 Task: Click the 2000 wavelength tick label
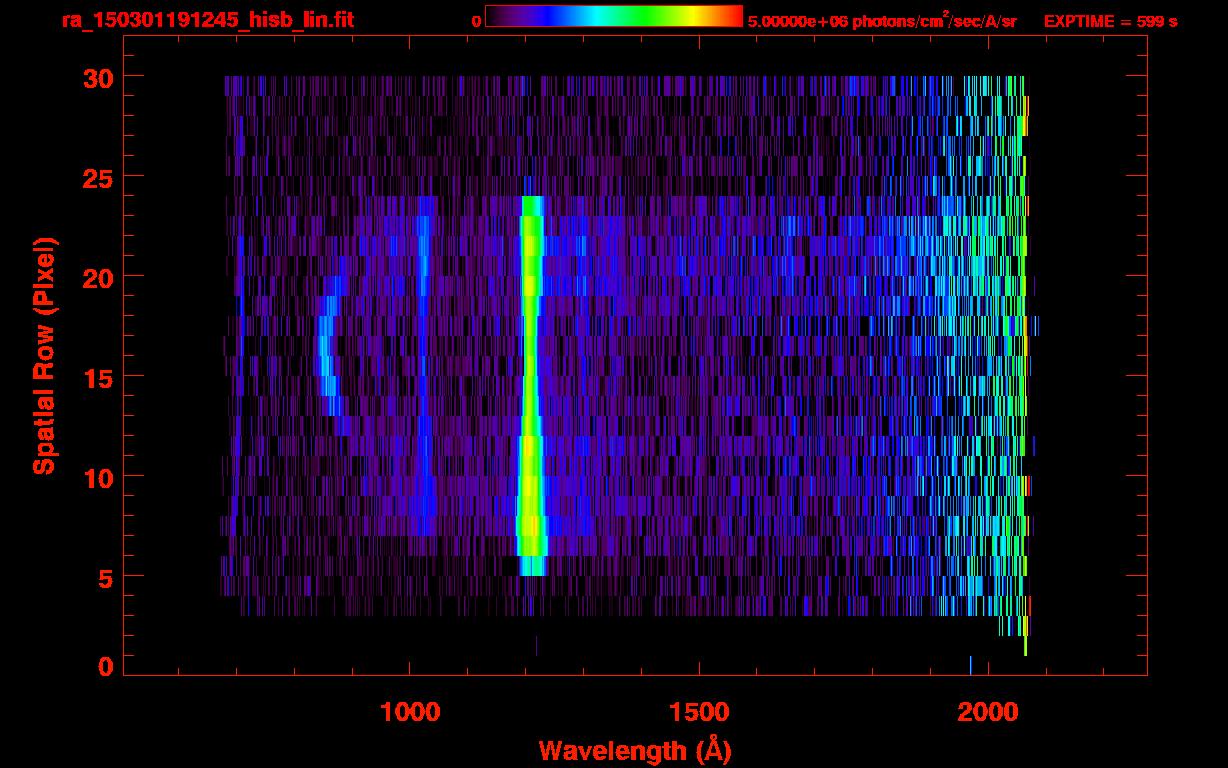(x=988, y=712)
